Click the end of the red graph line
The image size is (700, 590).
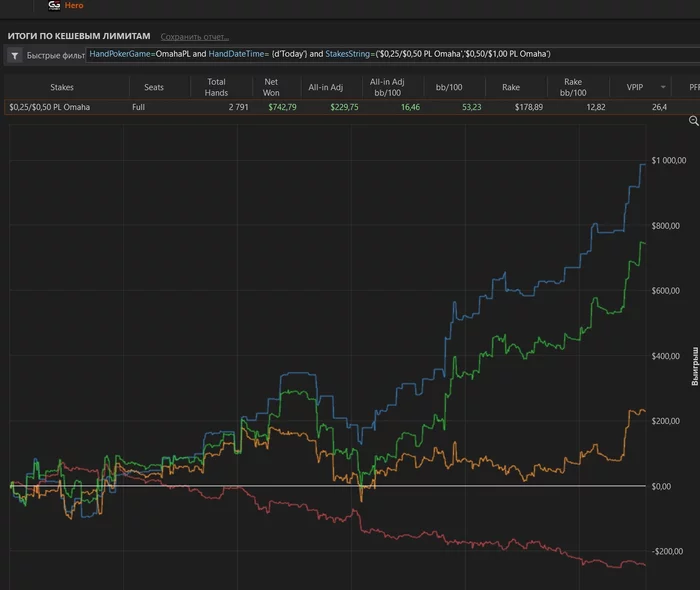coord(644,565)
